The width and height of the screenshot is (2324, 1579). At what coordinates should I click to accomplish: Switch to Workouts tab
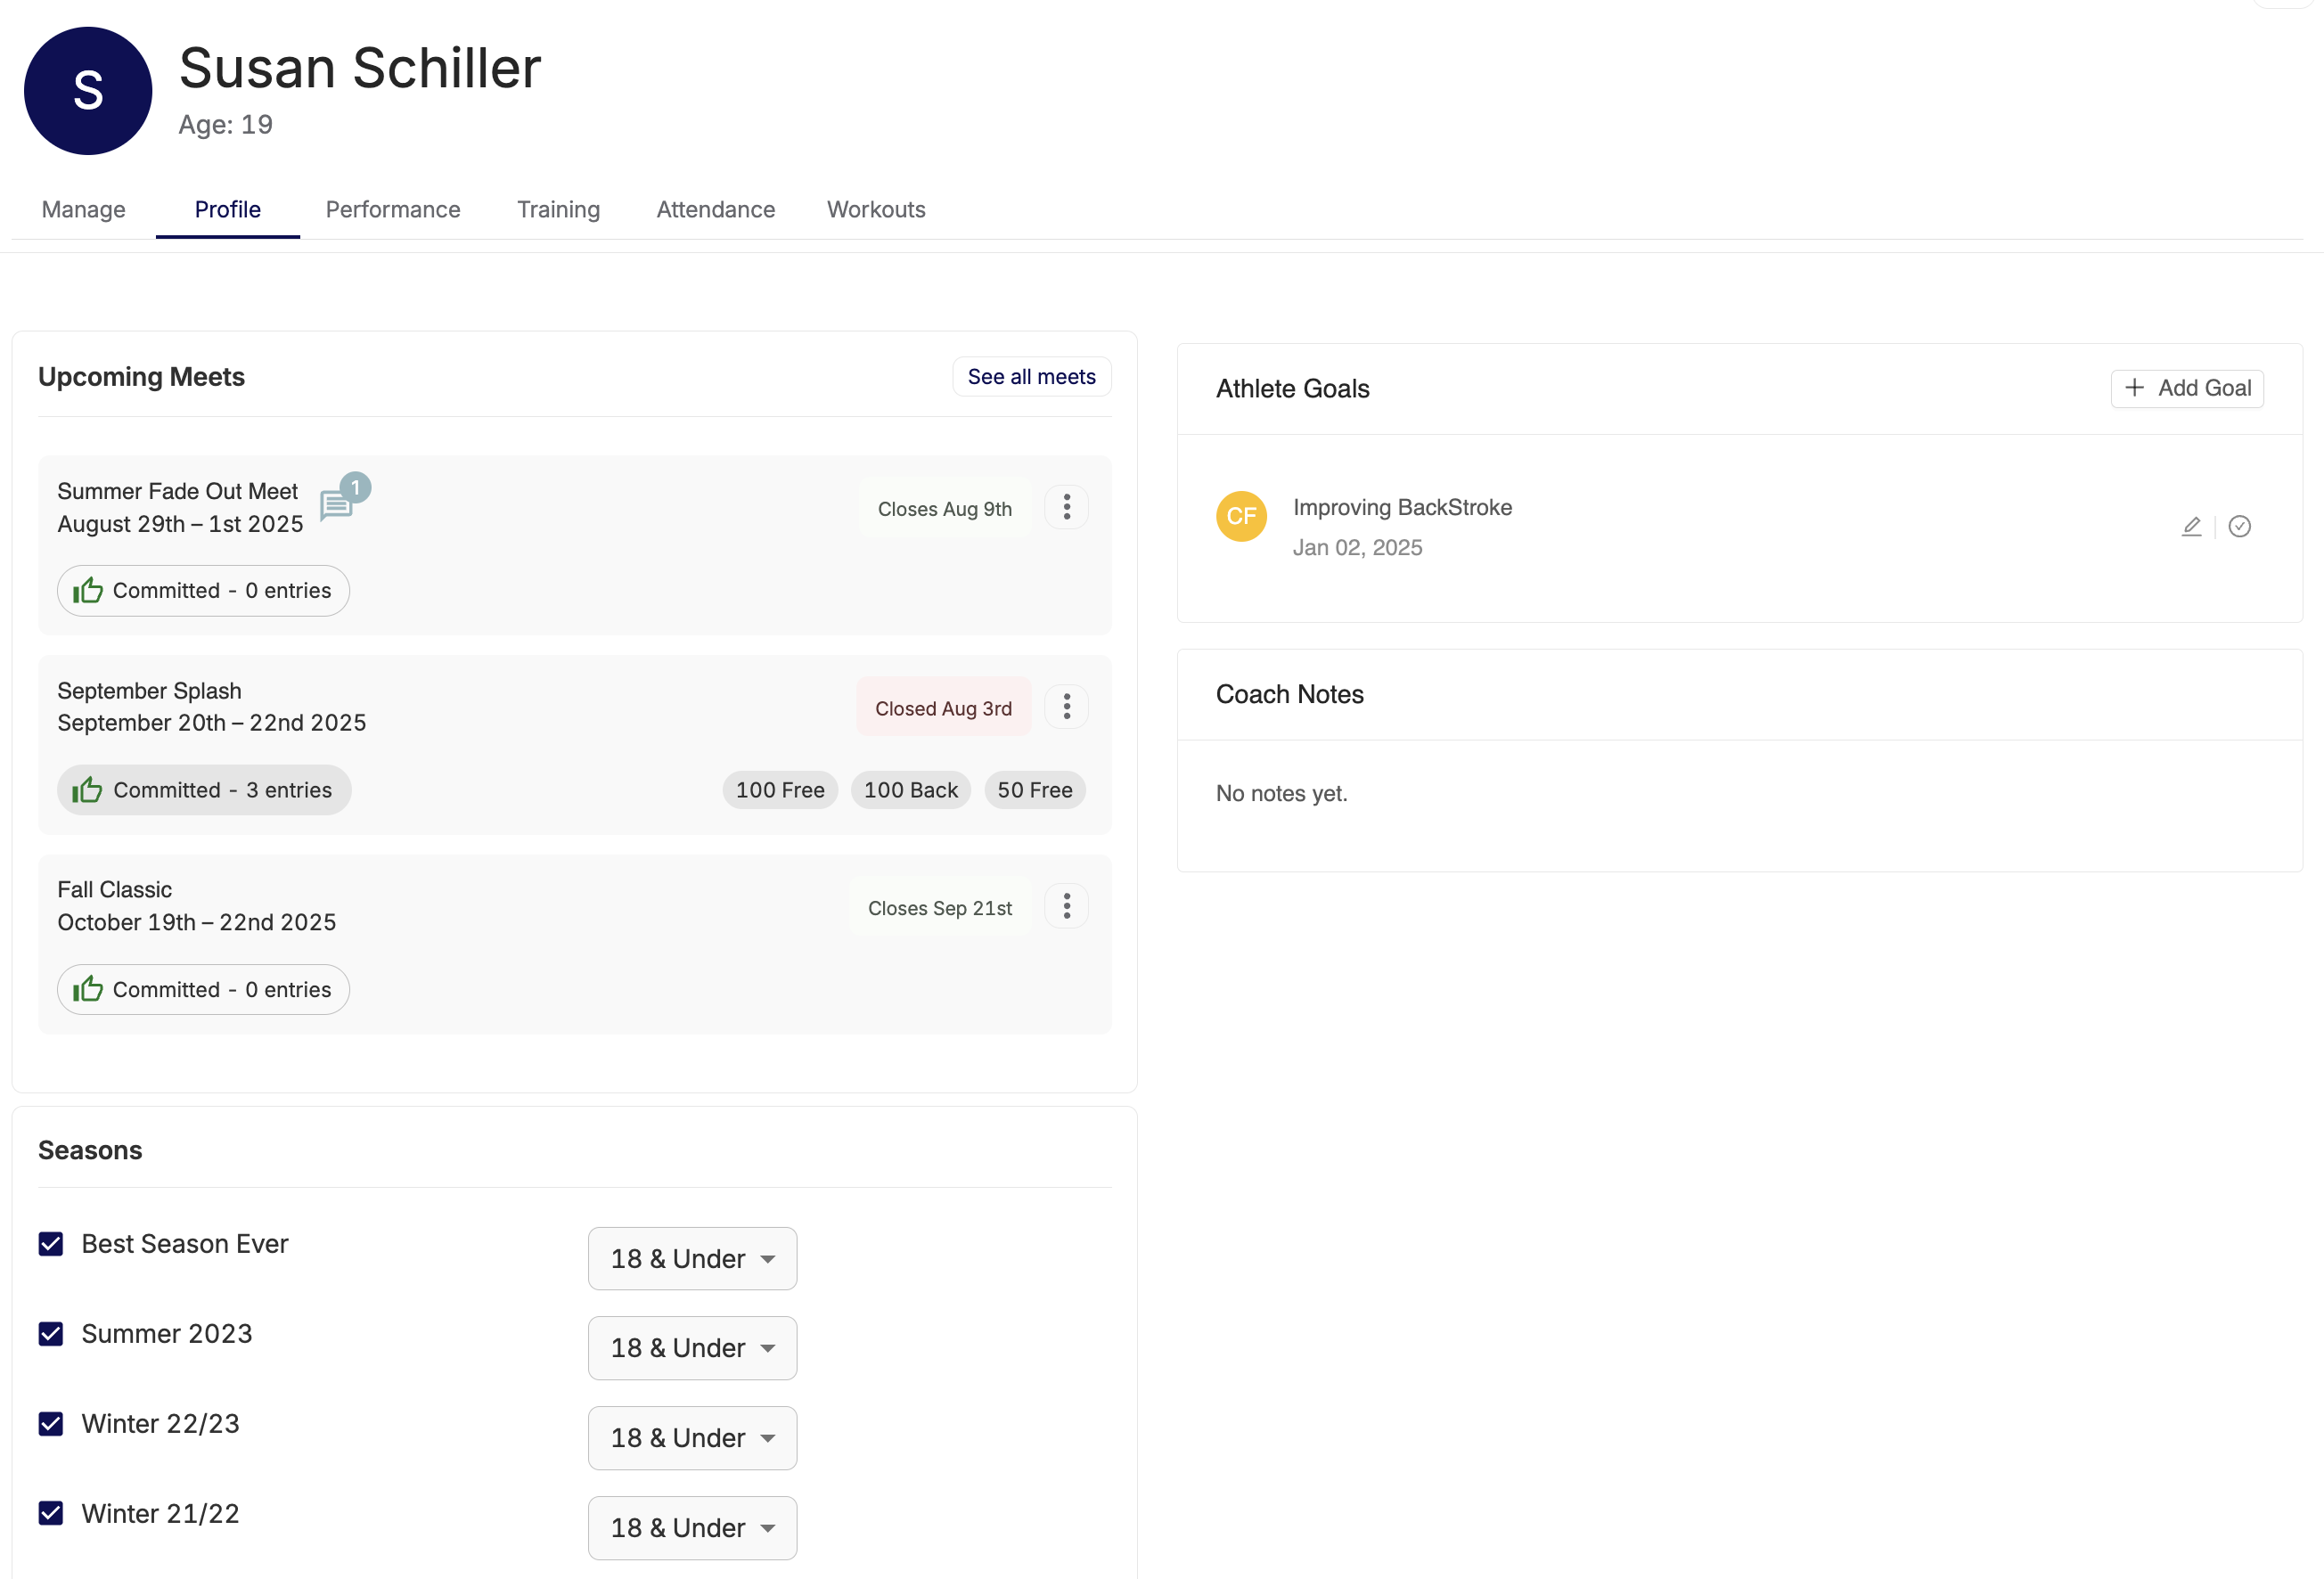coord(876,210)
